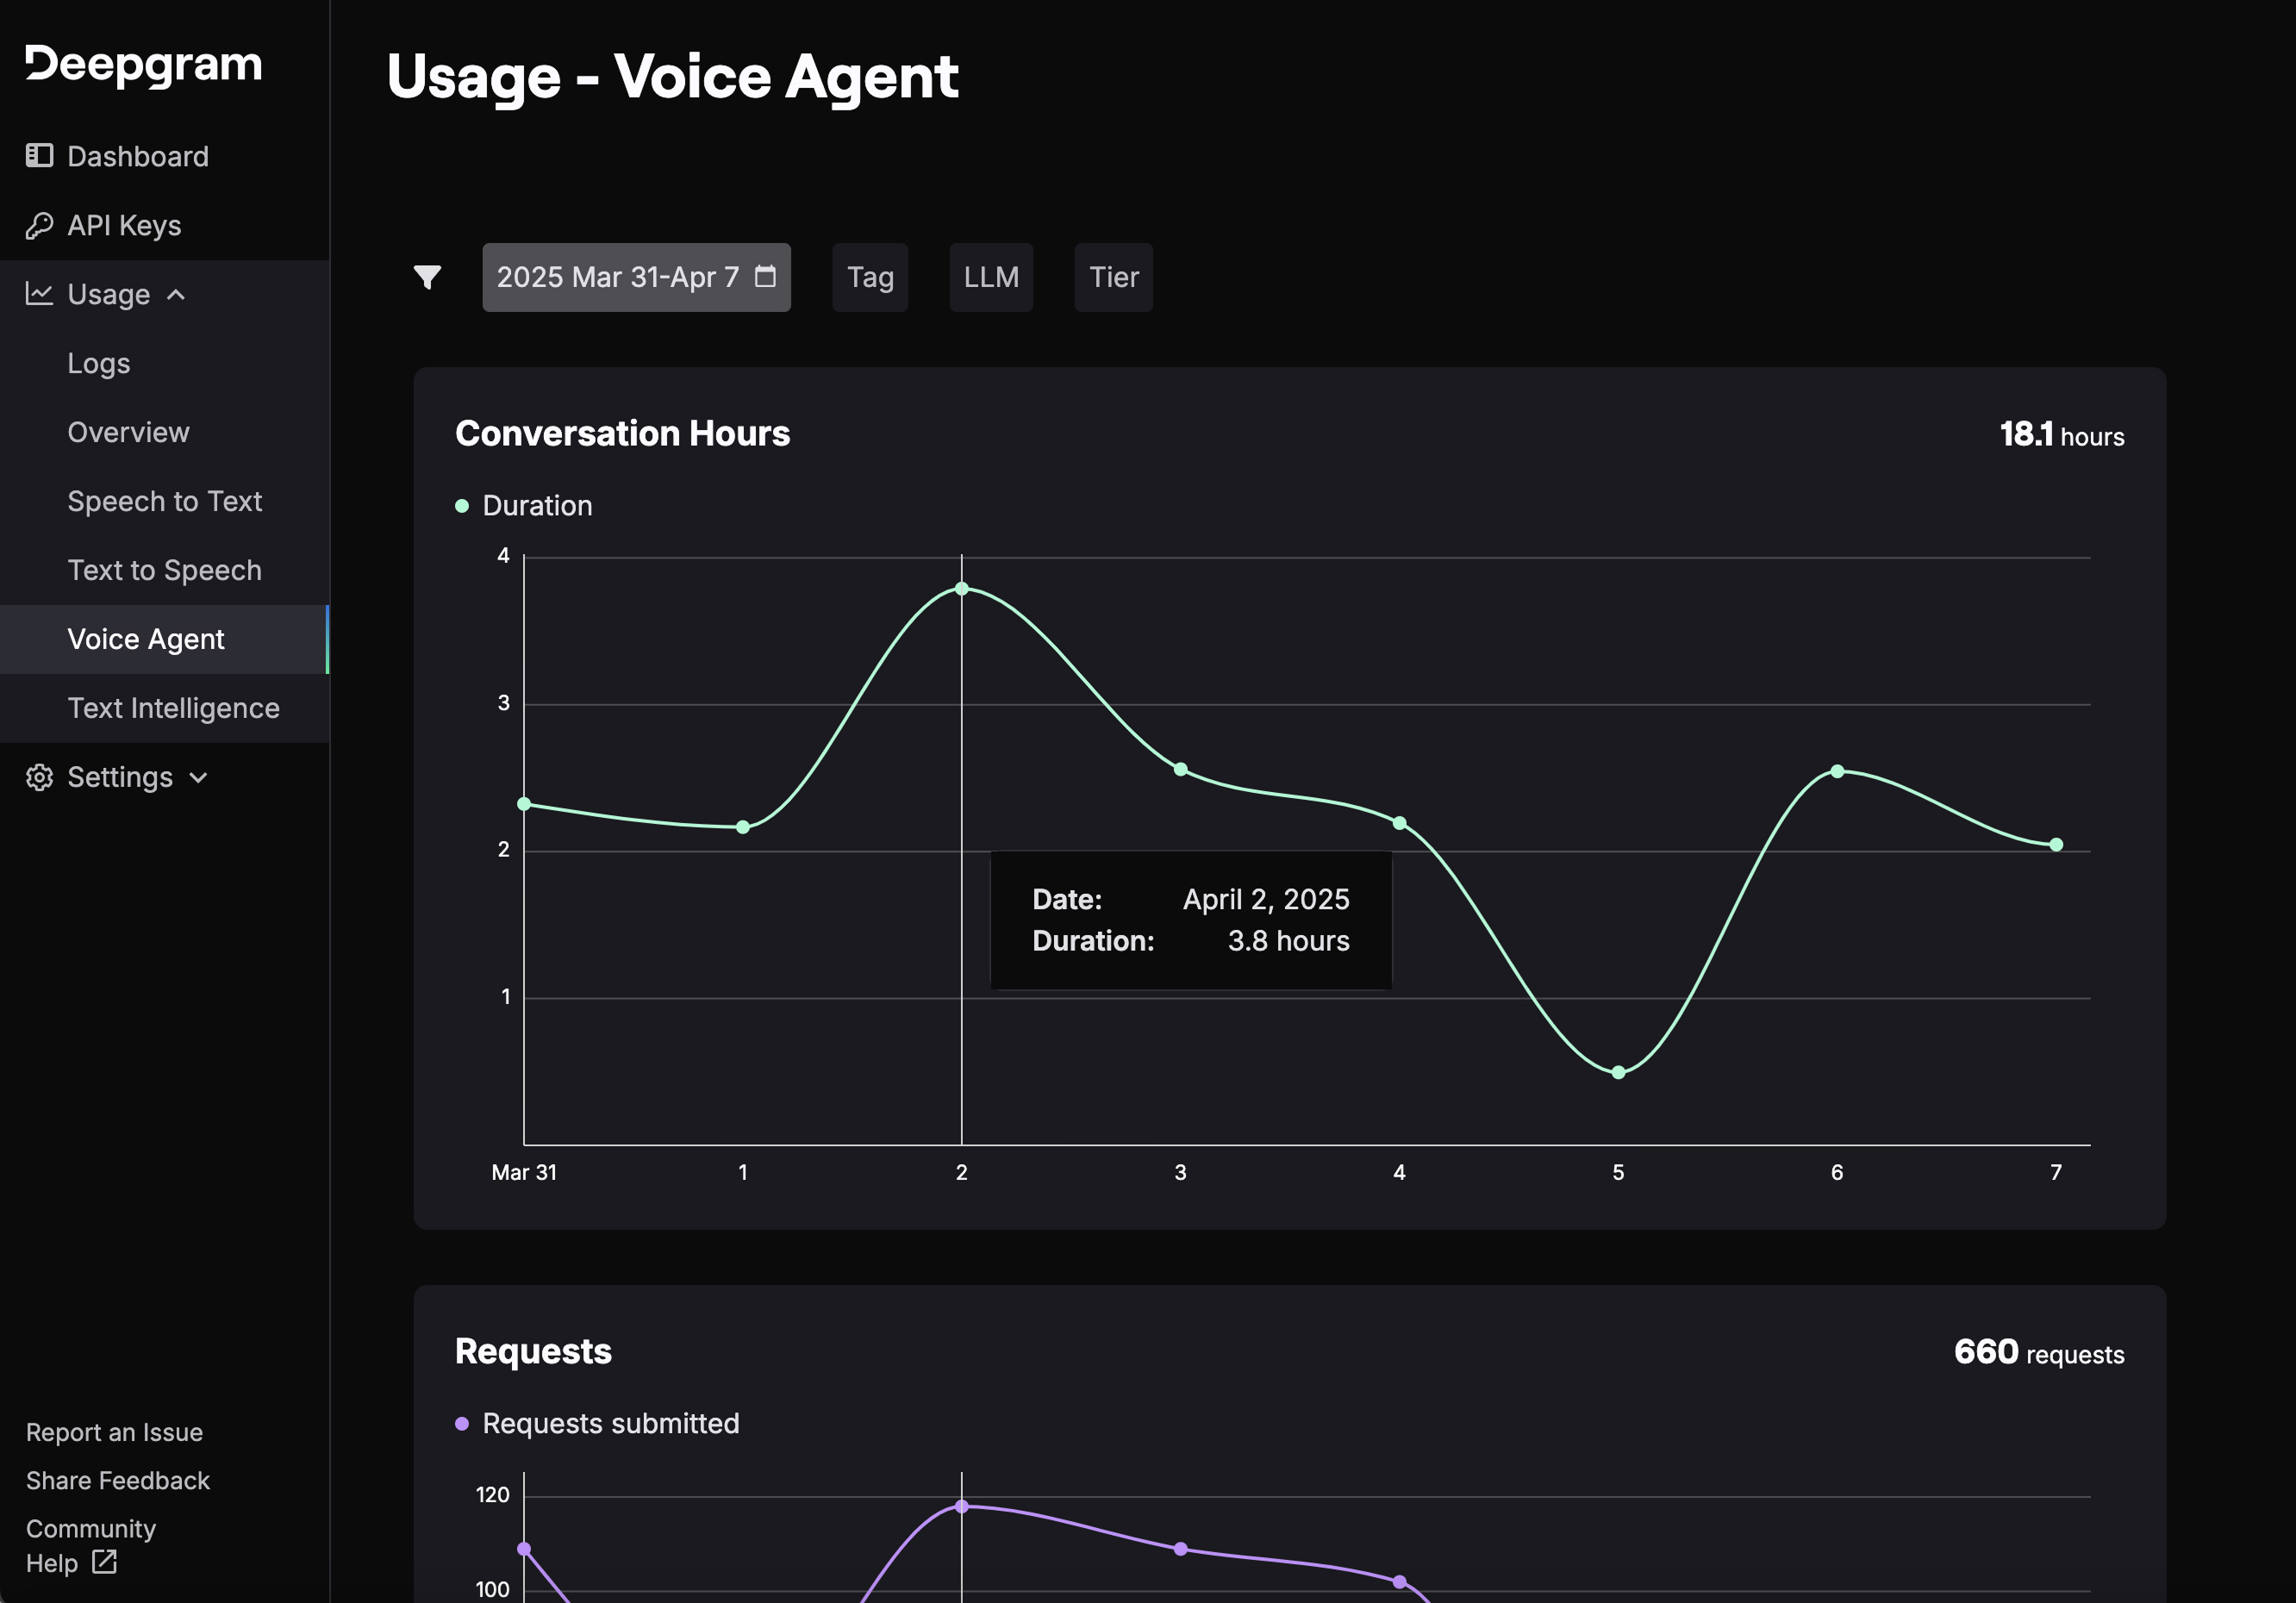This screenshot has width=2296, height=1603.
Task: Open the Logs usage page
Action: coord(99,363)
